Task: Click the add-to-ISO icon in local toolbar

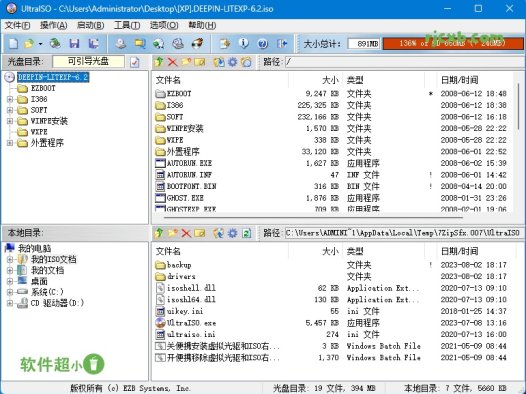Action: 219,233
